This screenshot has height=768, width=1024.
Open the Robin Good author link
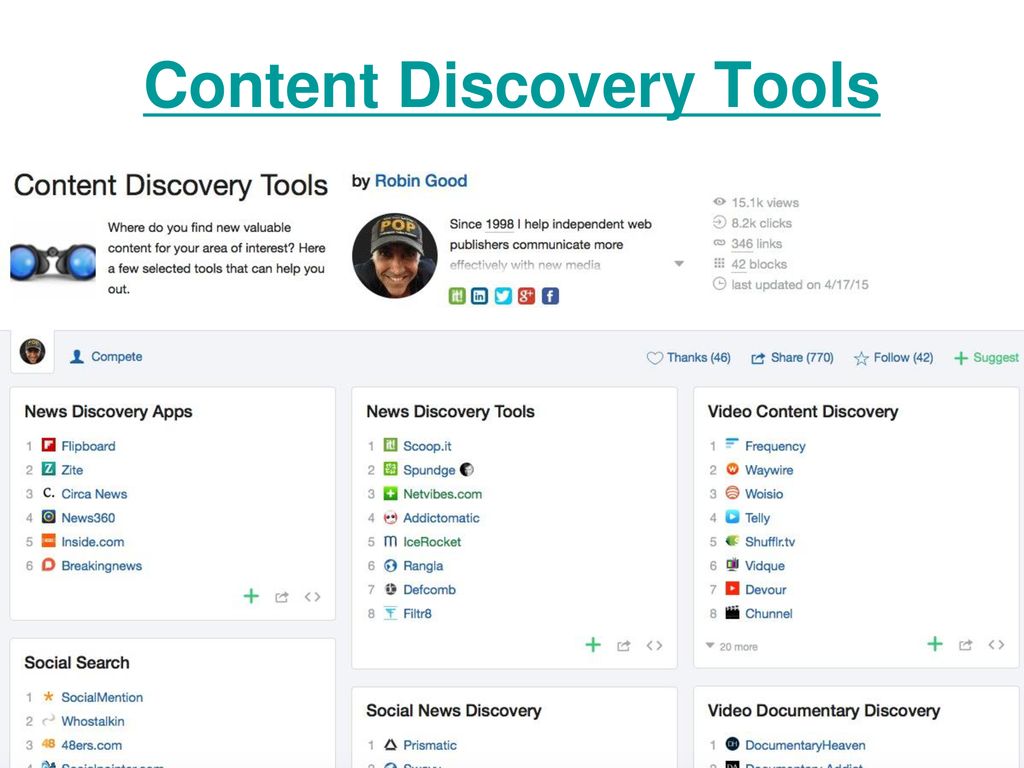pyautogui.click(x=421, y=181)
